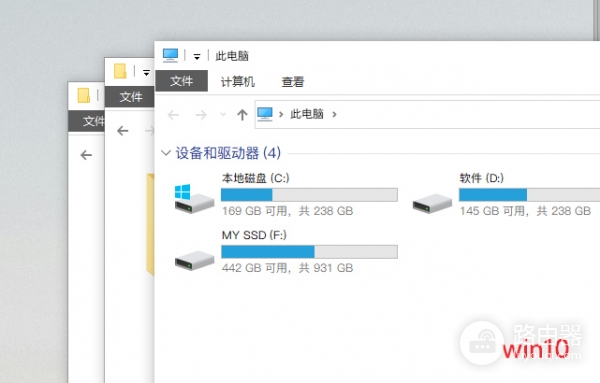
Task: Click the forward arrow in 此电脑 window
Action: [x=201, y=114]
